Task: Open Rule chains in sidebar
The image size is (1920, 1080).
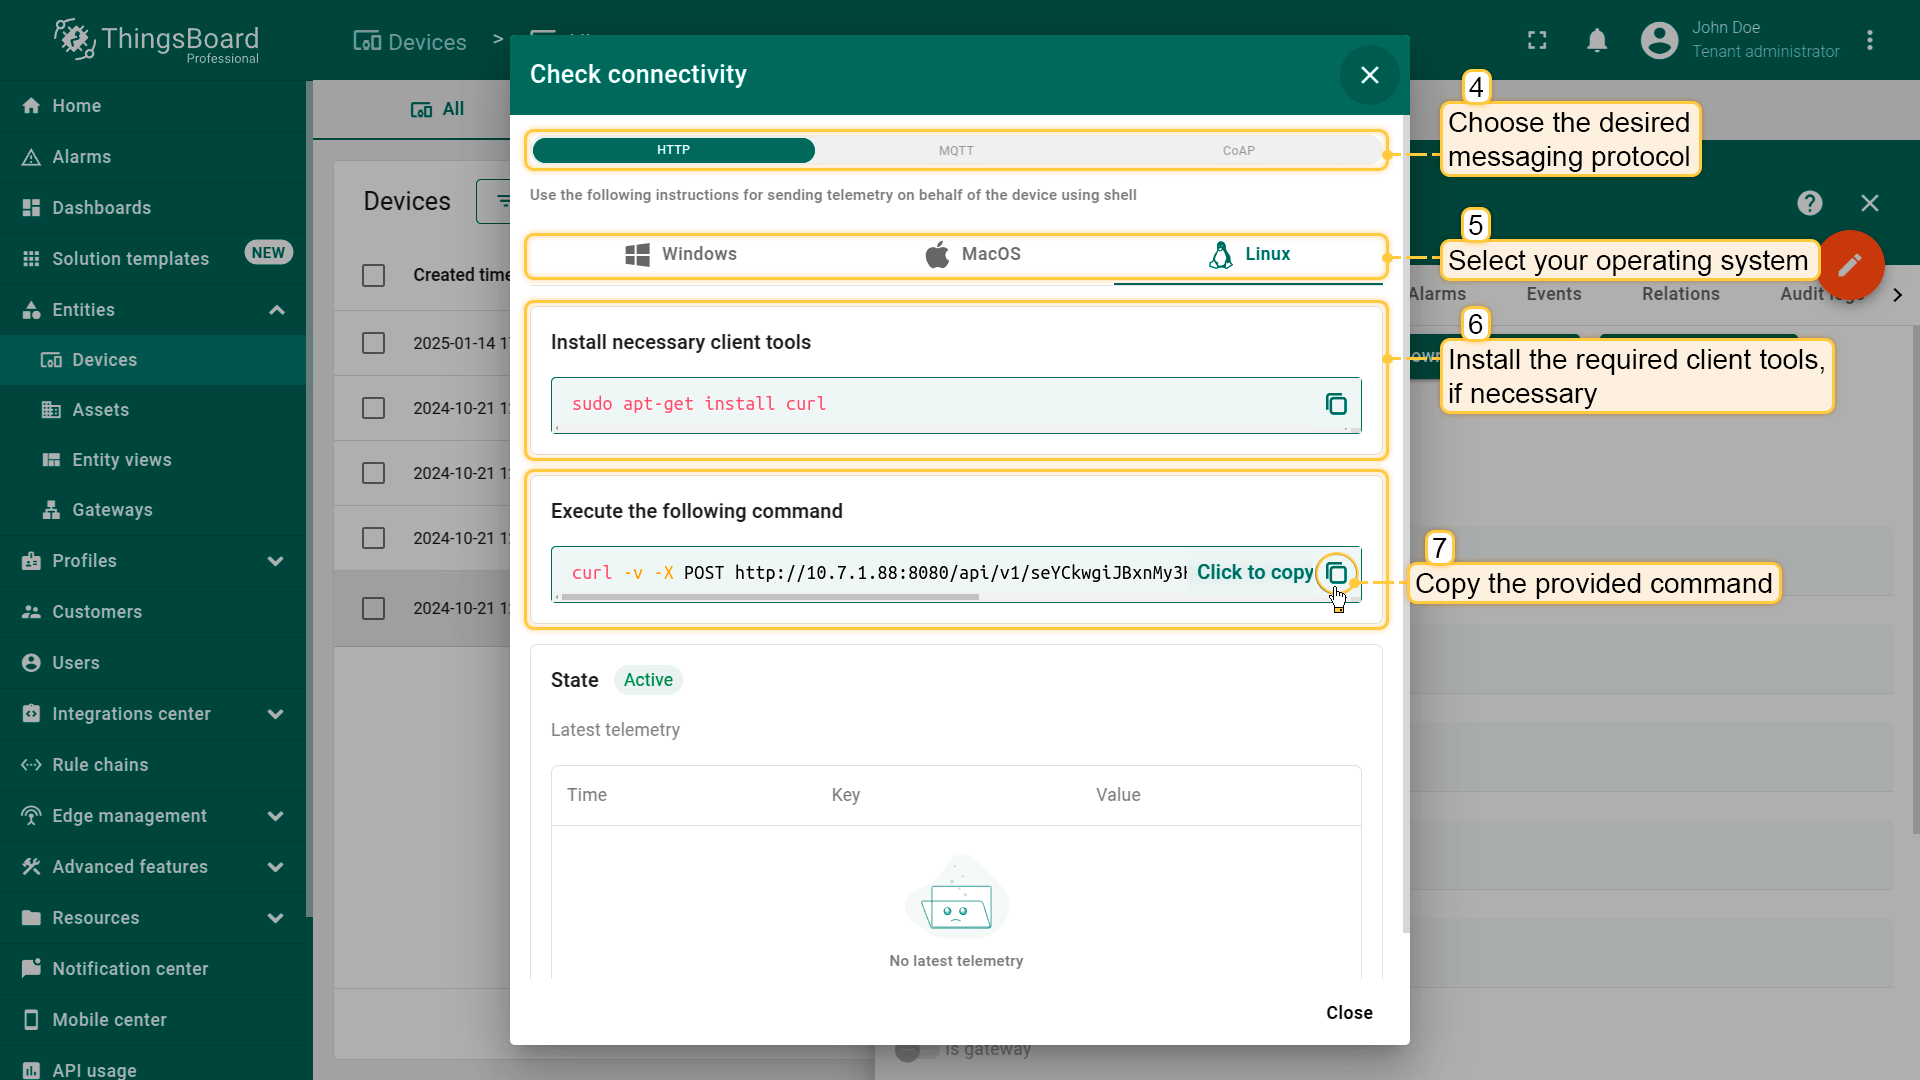Action: click(x=100, y=765)
